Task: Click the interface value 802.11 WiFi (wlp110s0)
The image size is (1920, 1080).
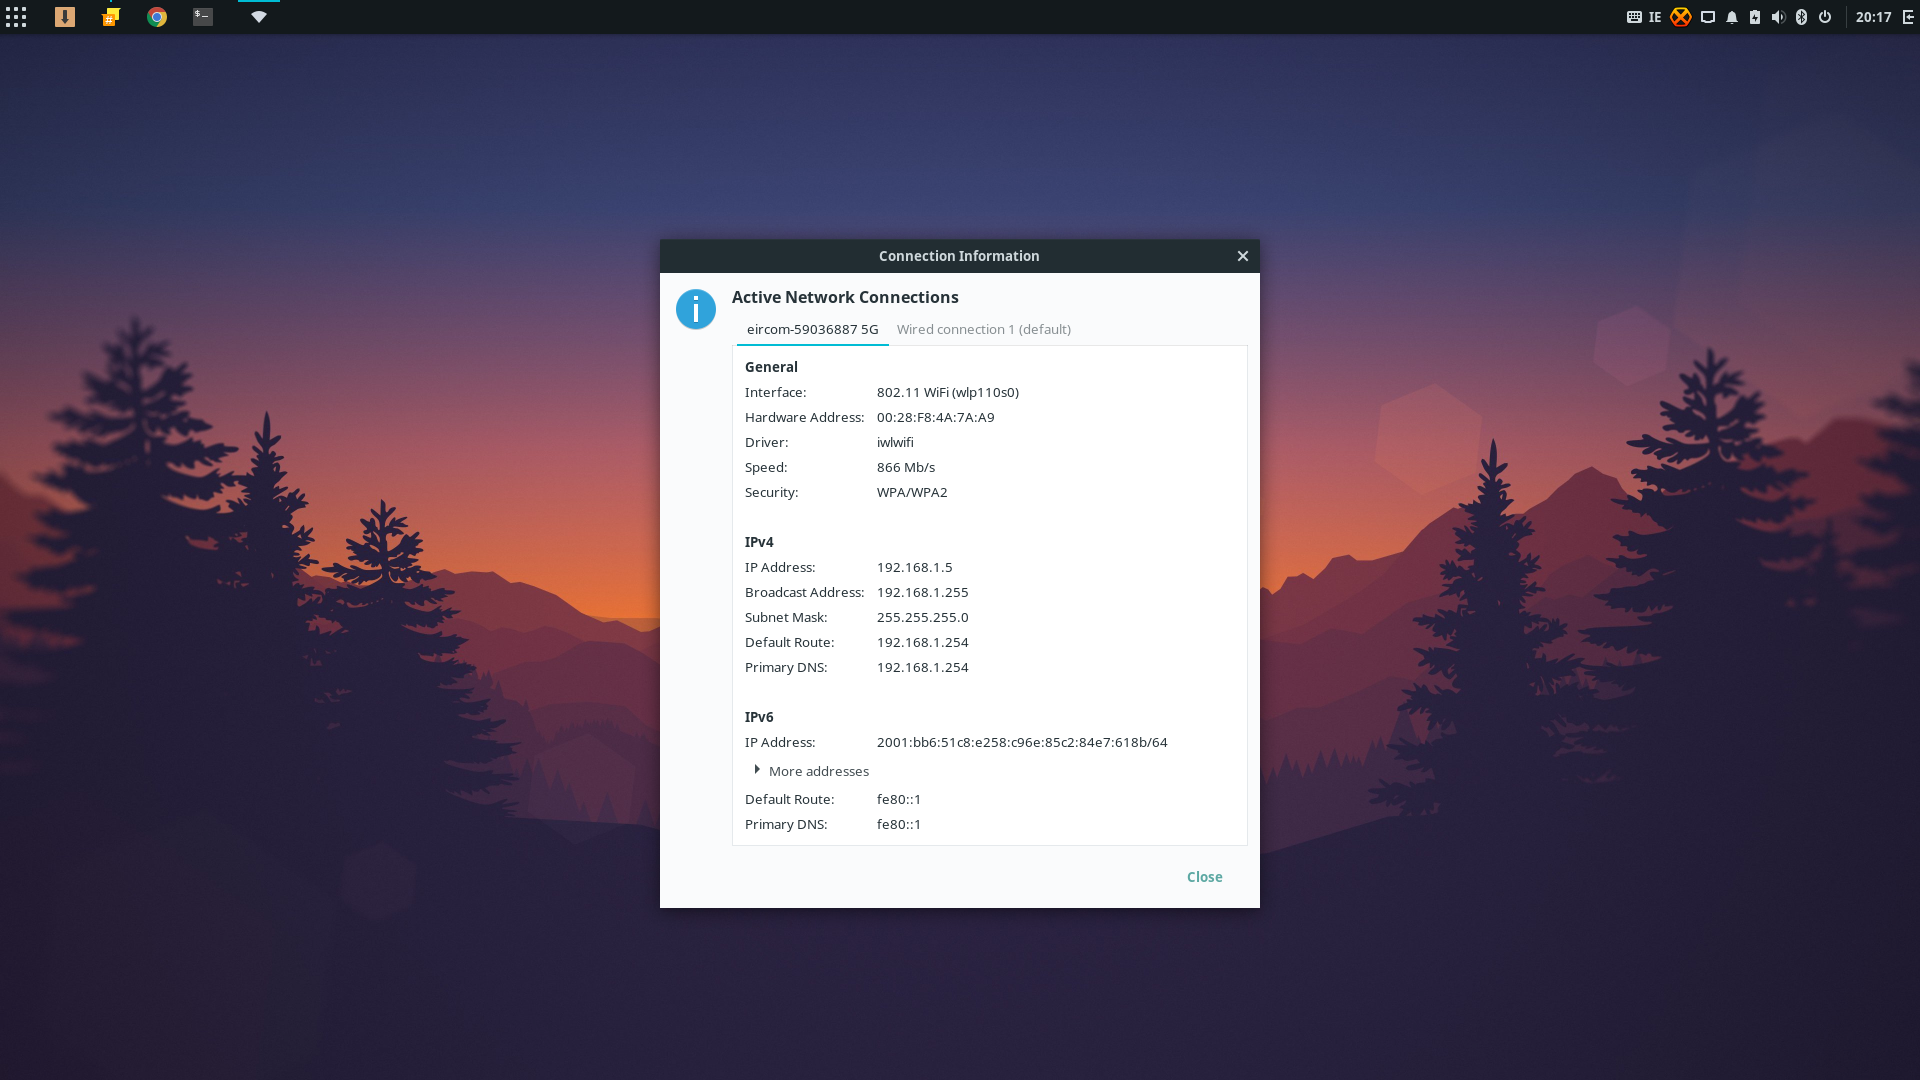Action: coord(948,392)
